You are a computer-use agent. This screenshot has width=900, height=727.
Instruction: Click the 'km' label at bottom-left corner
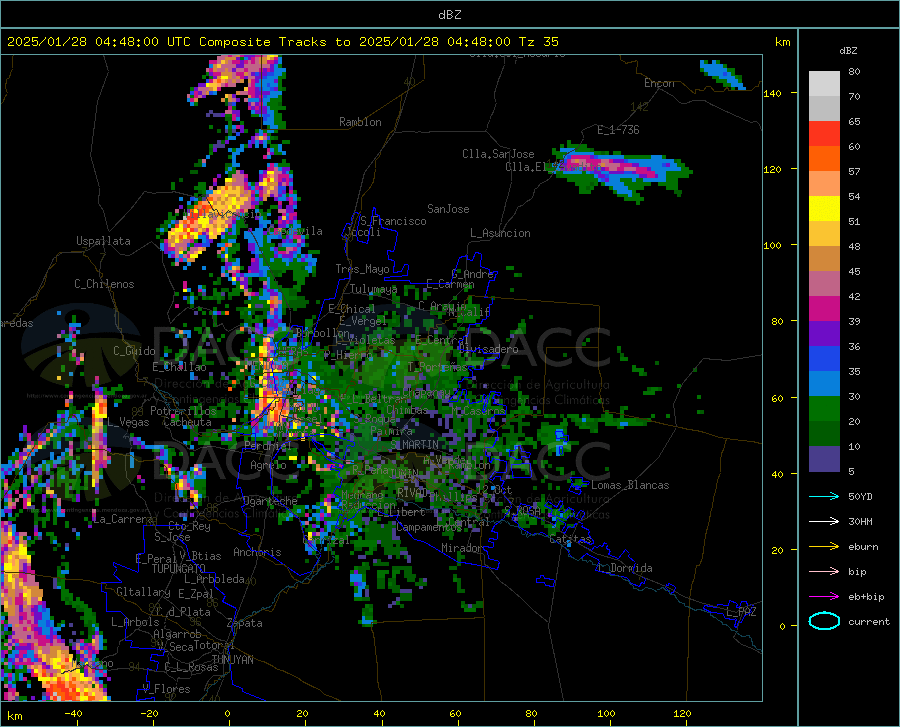point(14,716)
